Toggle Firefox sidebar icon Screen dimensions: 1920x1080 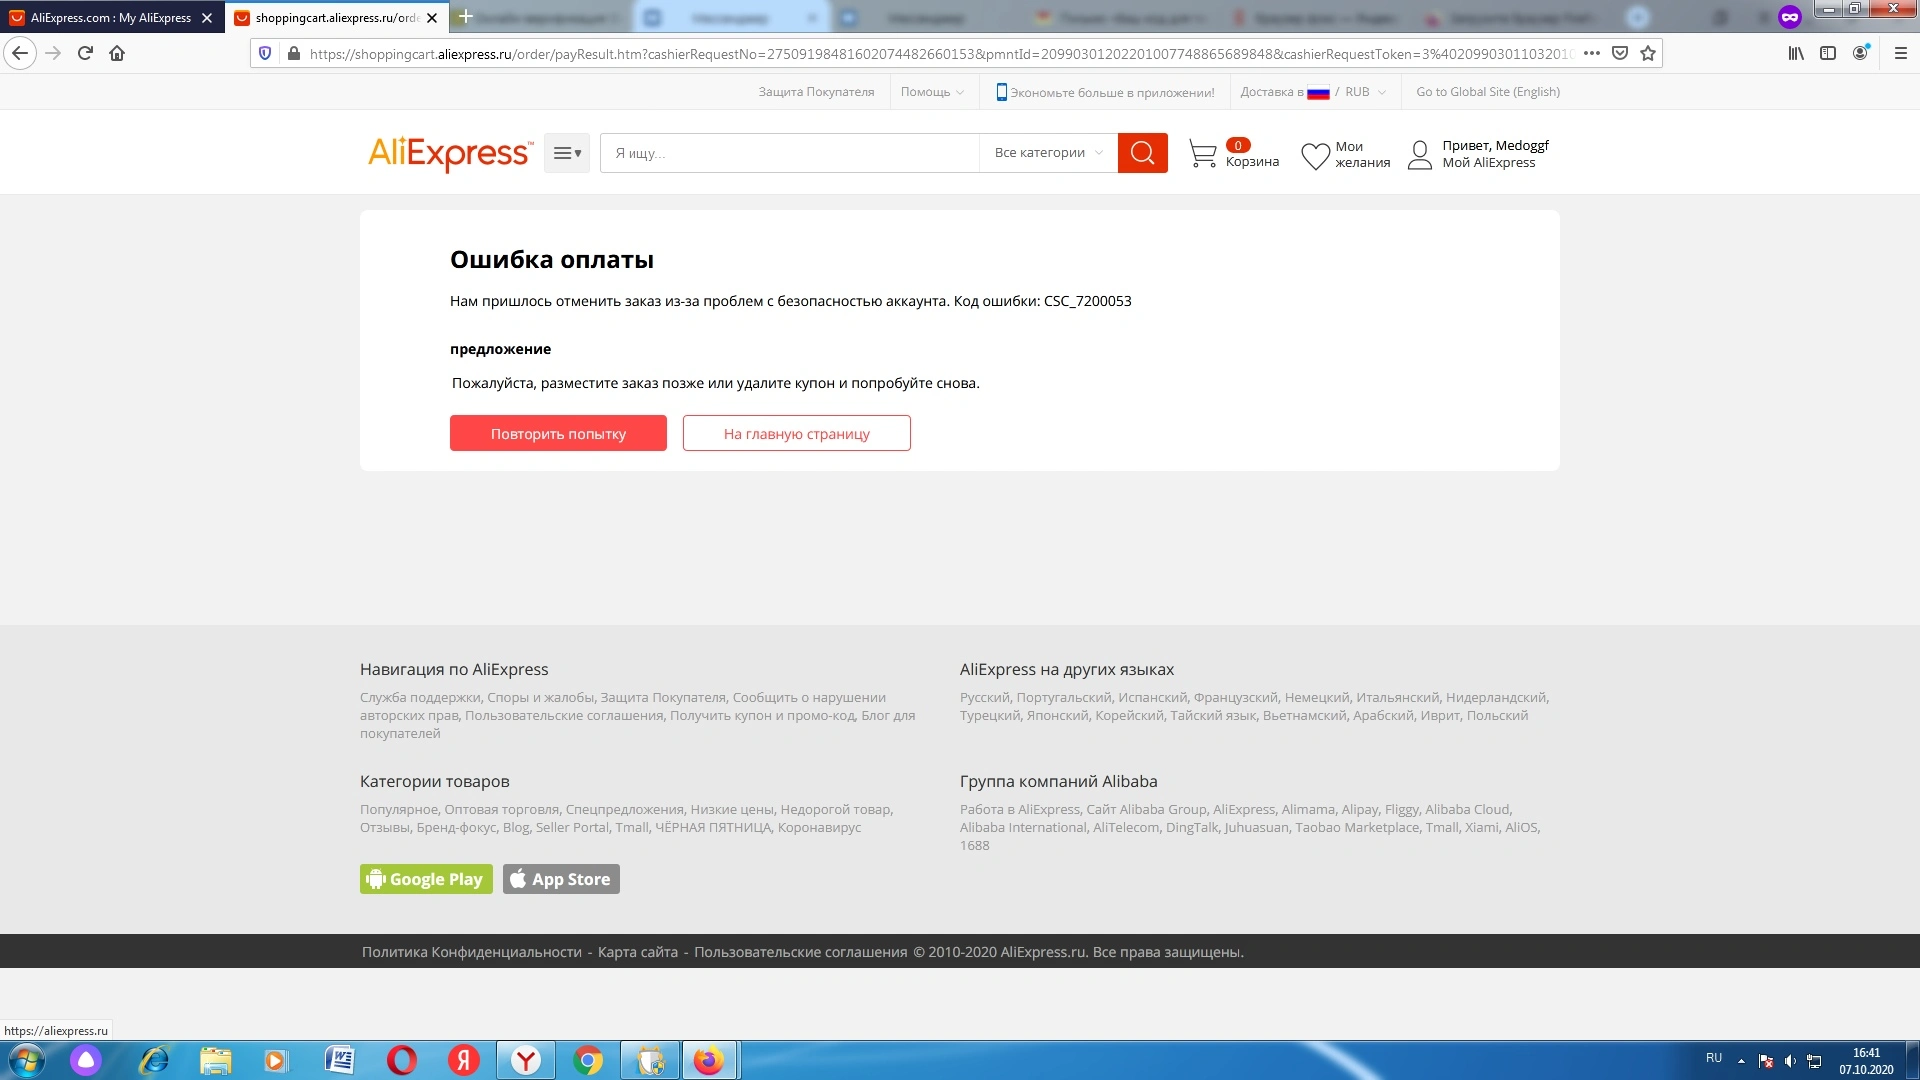(x=1828, y=54)
